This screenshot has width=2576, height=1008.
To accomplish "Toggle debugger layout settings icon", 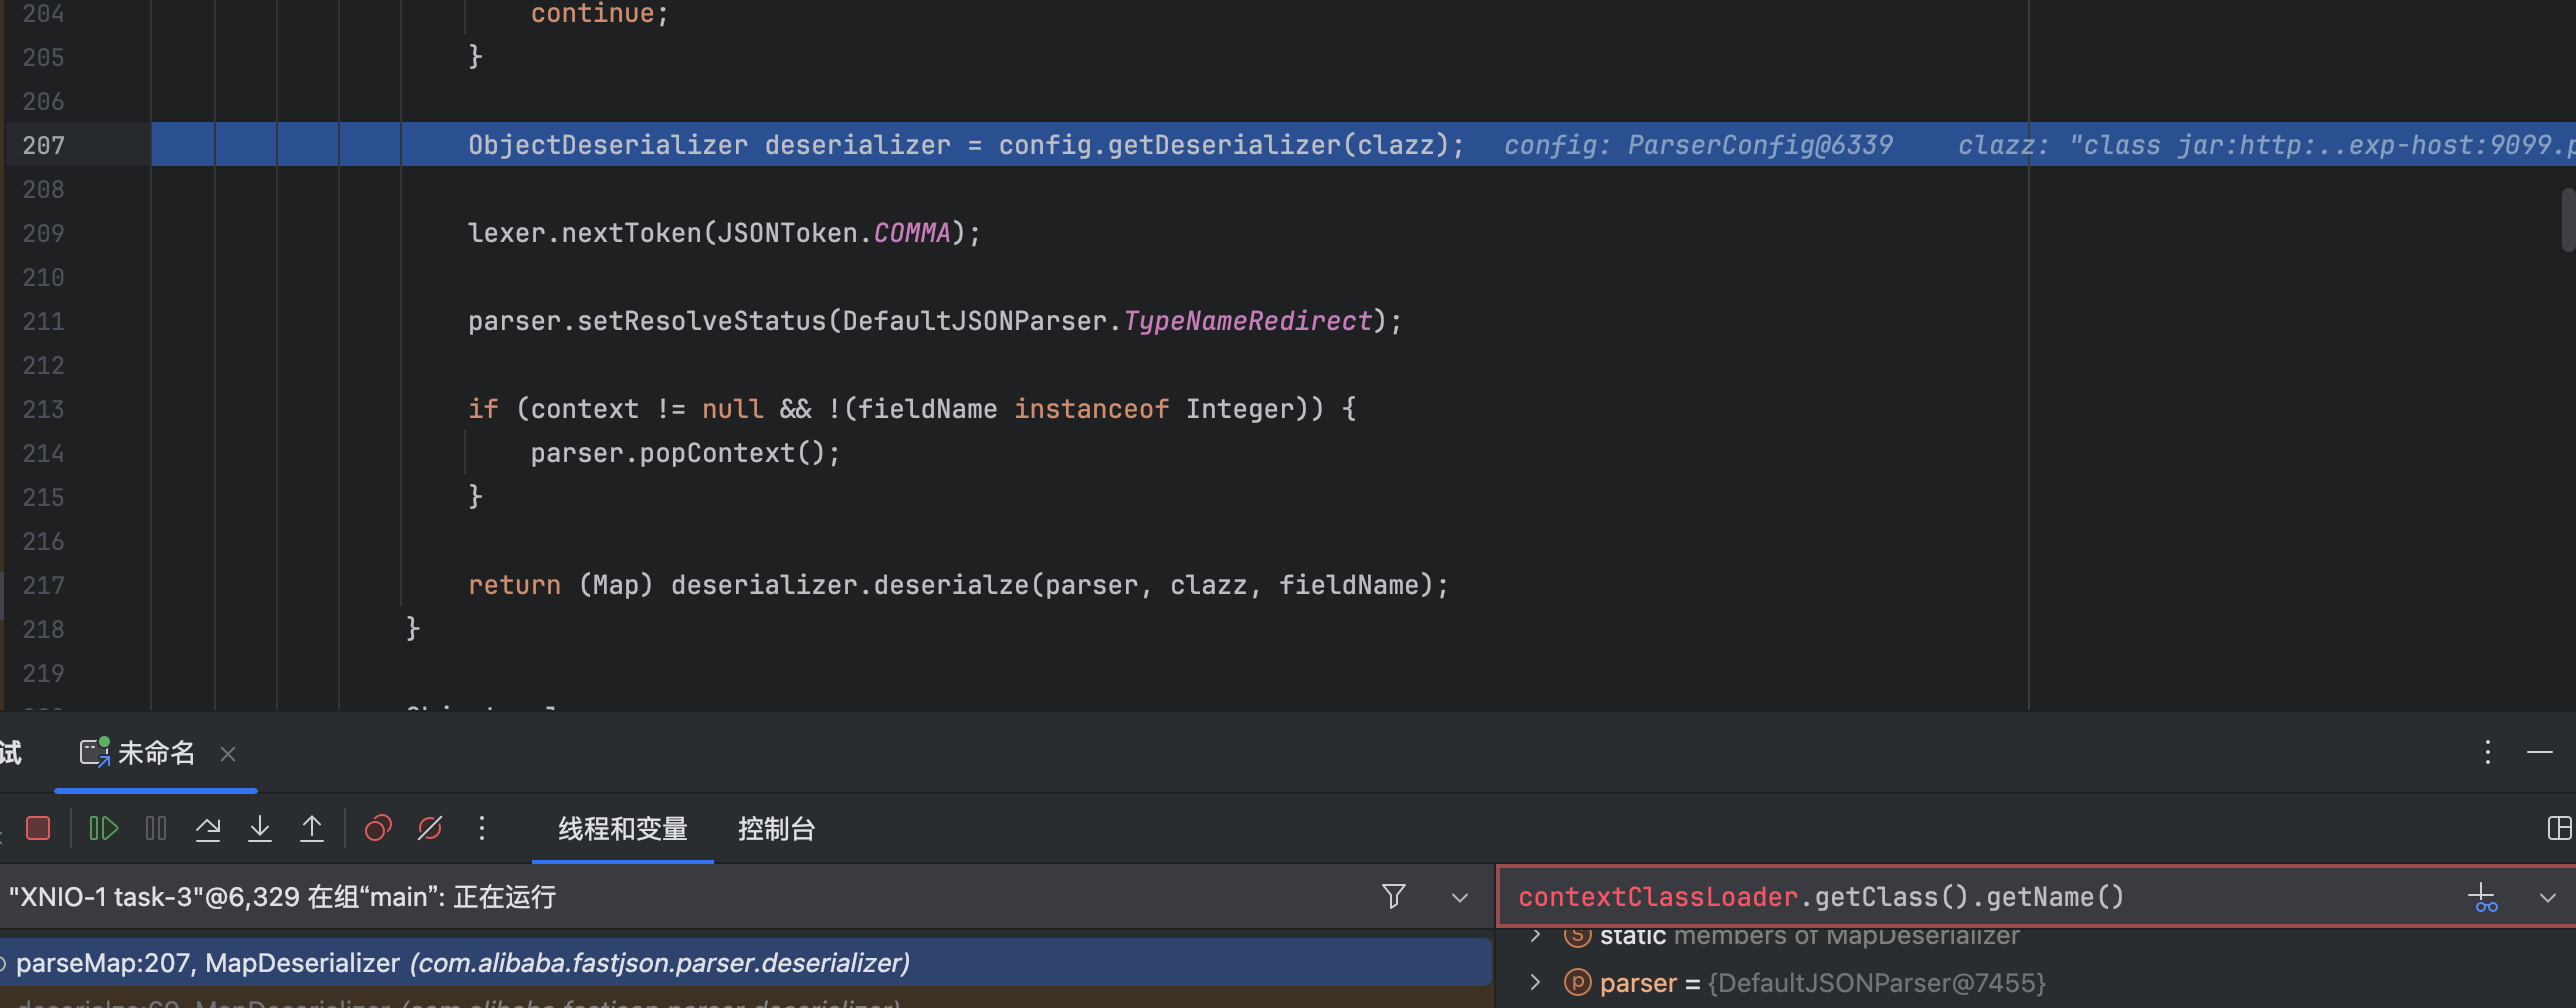I will coord(2559,828).
